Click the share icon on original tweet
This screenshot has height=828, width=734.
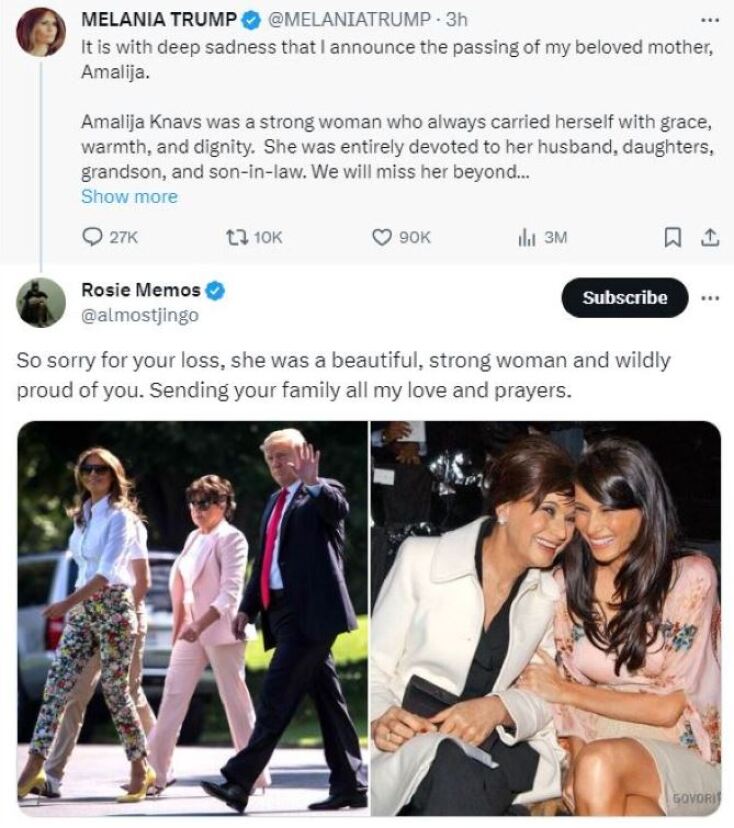point(709,237)
